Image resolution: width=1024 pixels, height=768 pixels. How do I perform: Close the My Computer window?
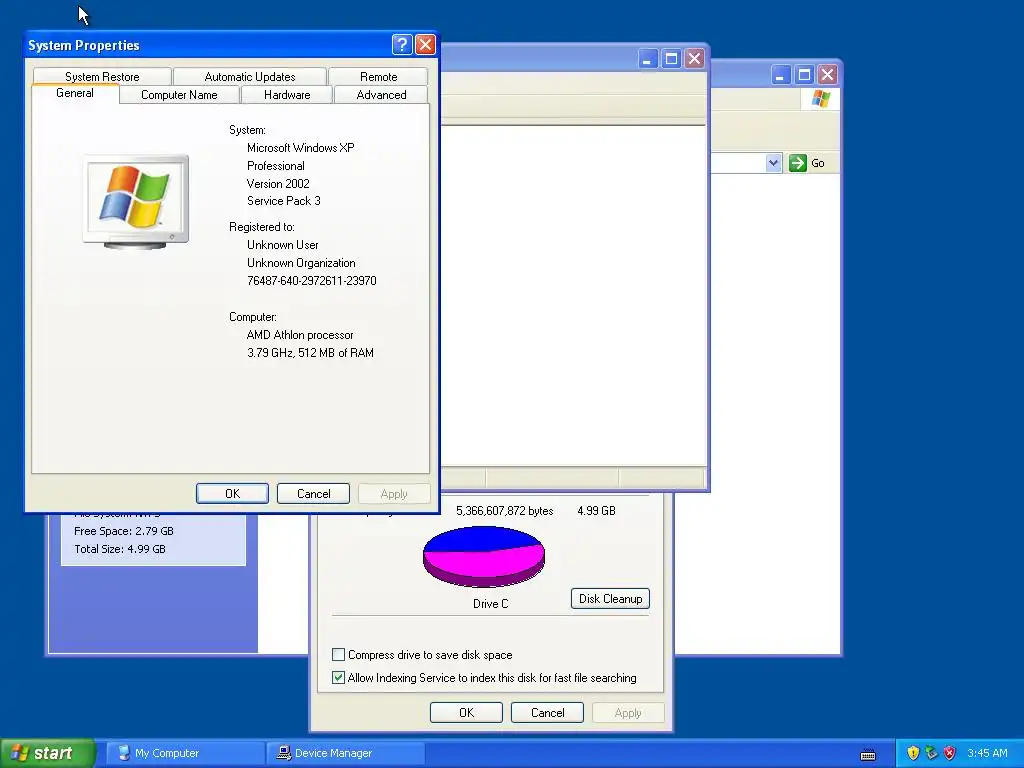click(827, 74)
